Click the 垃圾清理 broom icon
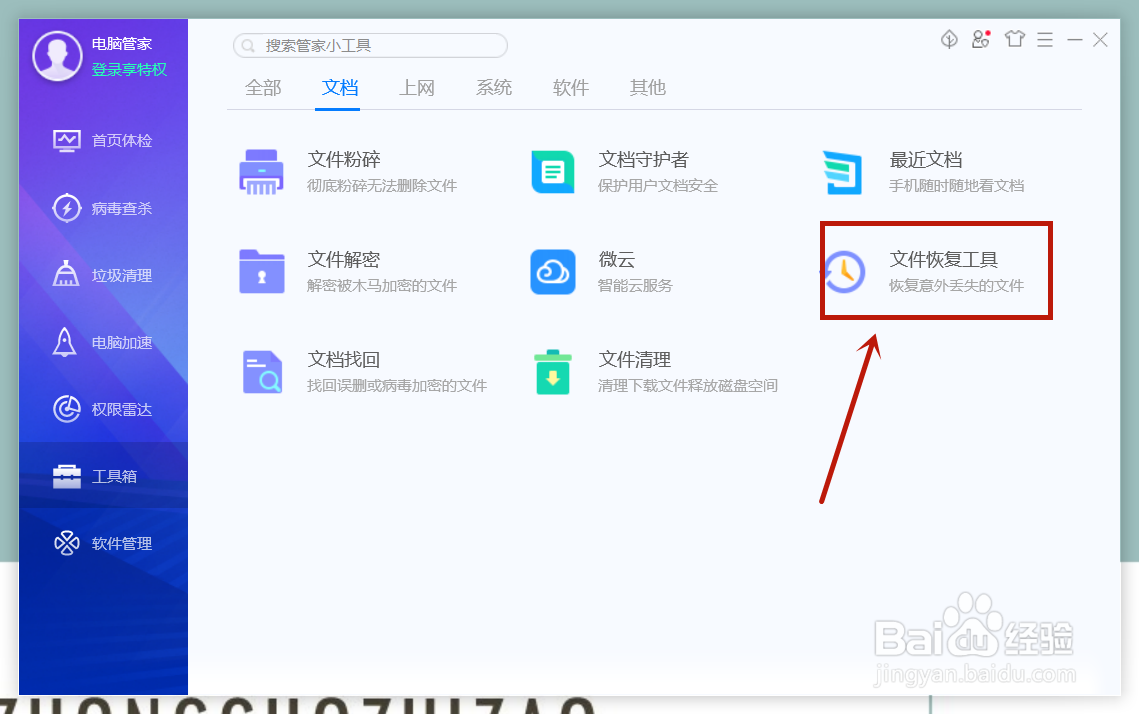The width and height of the screenshot is (1139, 714). pos(66,274)
